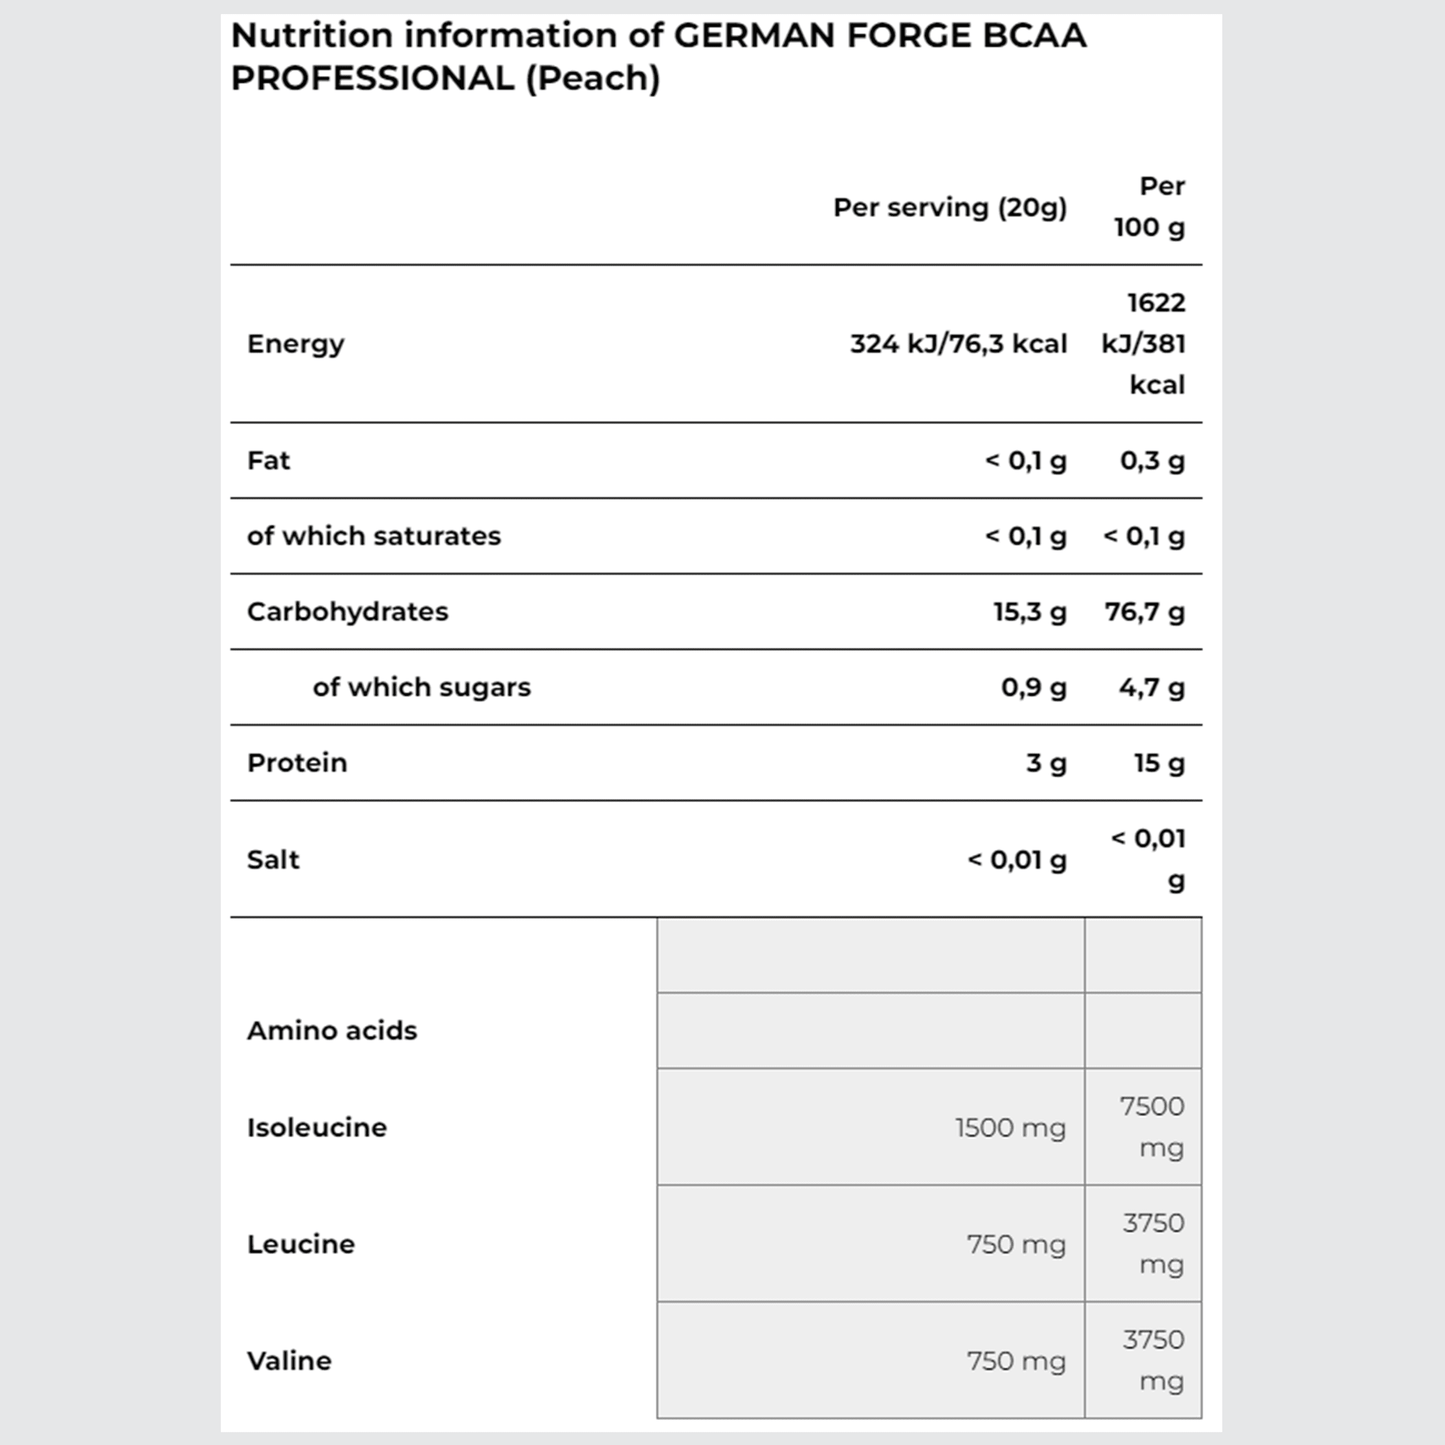Select the Fat row label

(x=269, y=461)
